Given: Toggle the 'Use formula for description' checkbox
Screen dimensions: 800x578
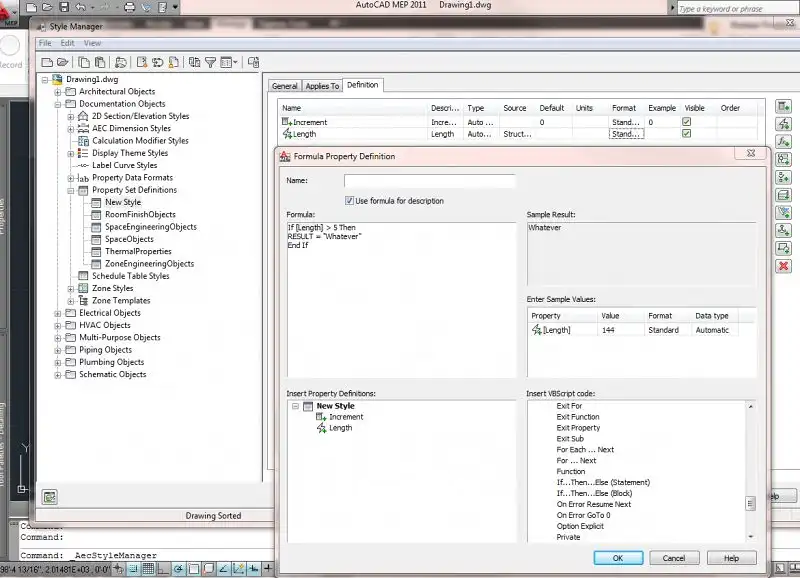Looking at the screenshot, I should point(350,201).
